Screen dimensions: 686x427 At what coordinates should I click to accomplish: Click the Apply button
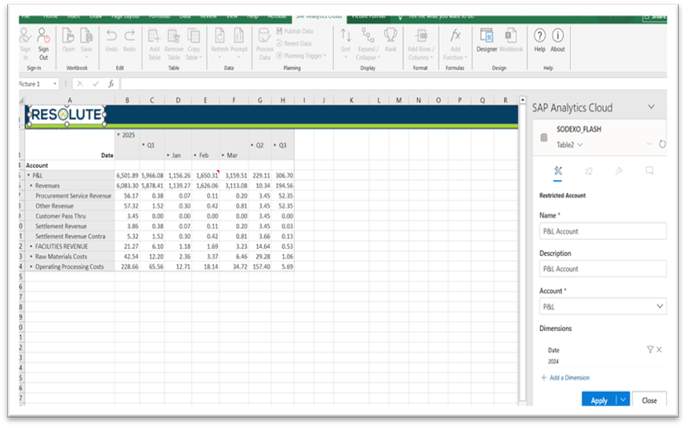coord(598,399)
